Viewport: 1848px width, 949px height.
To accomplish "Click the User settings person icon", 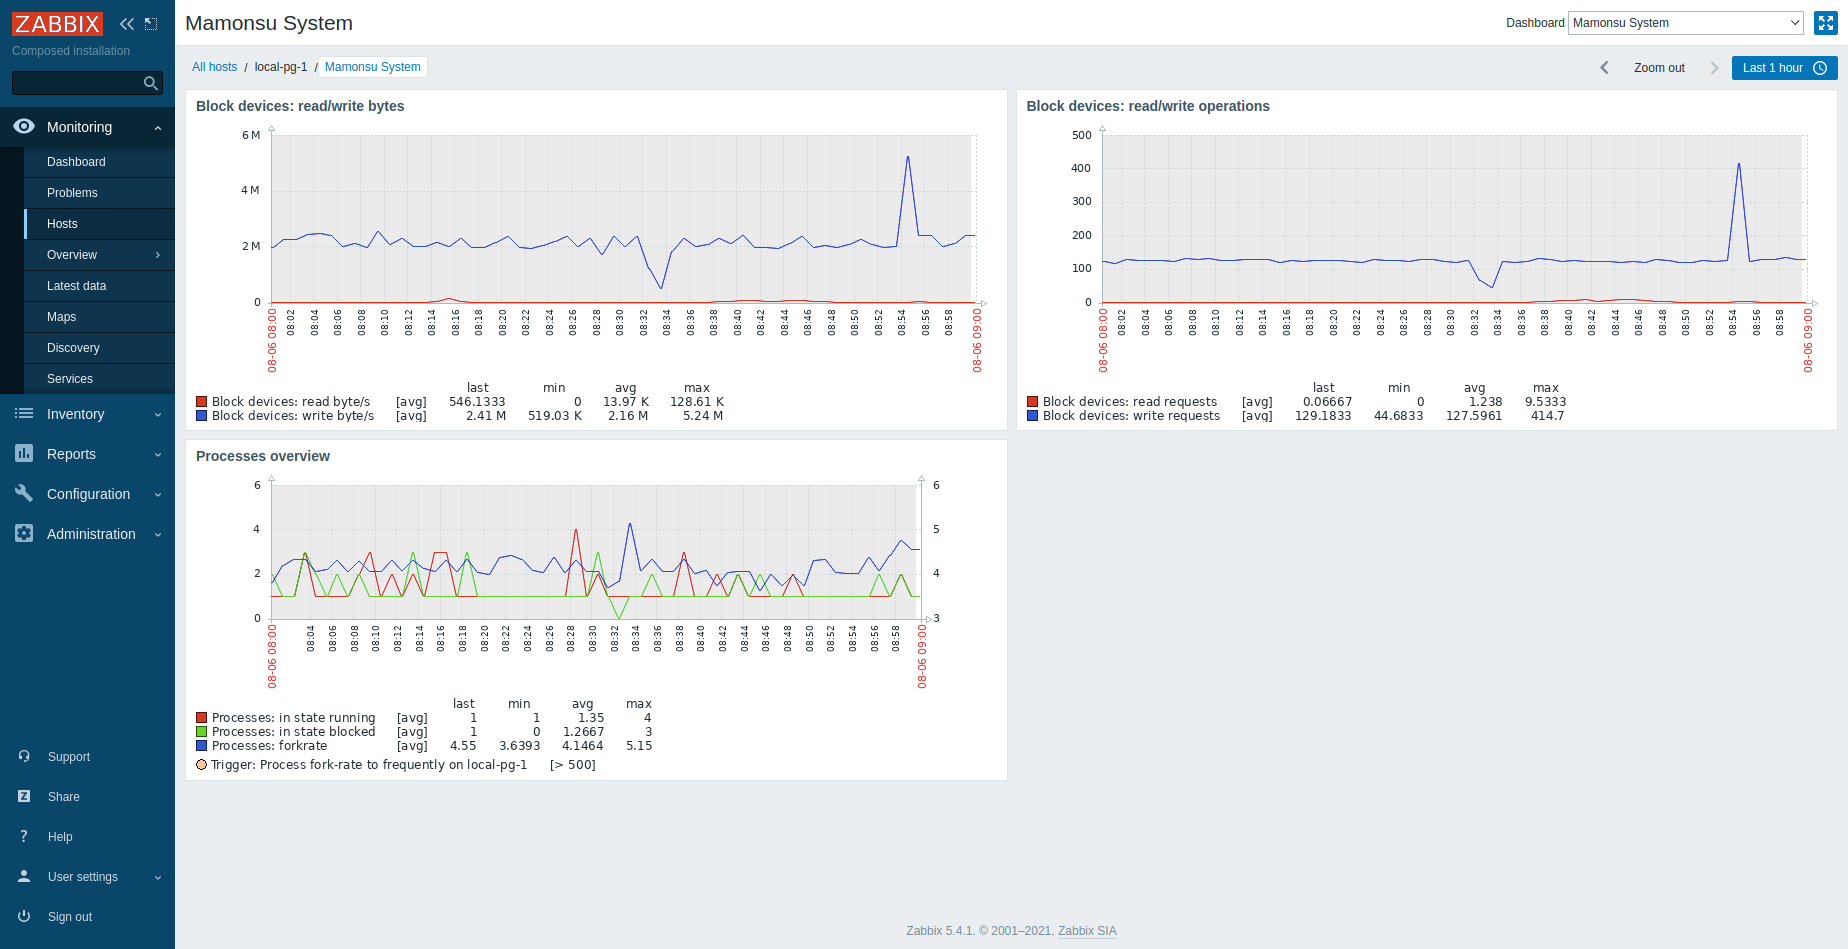I will tap(24, 876).
